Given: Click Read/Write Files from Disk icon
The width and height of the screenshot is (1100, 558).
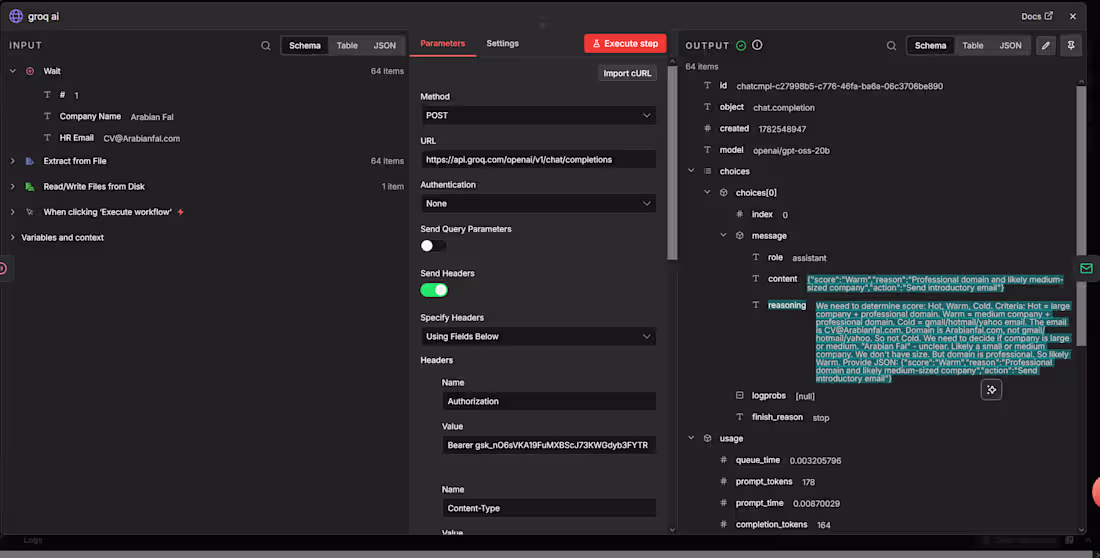Looking at the screenshot, I should click(30, 187).
